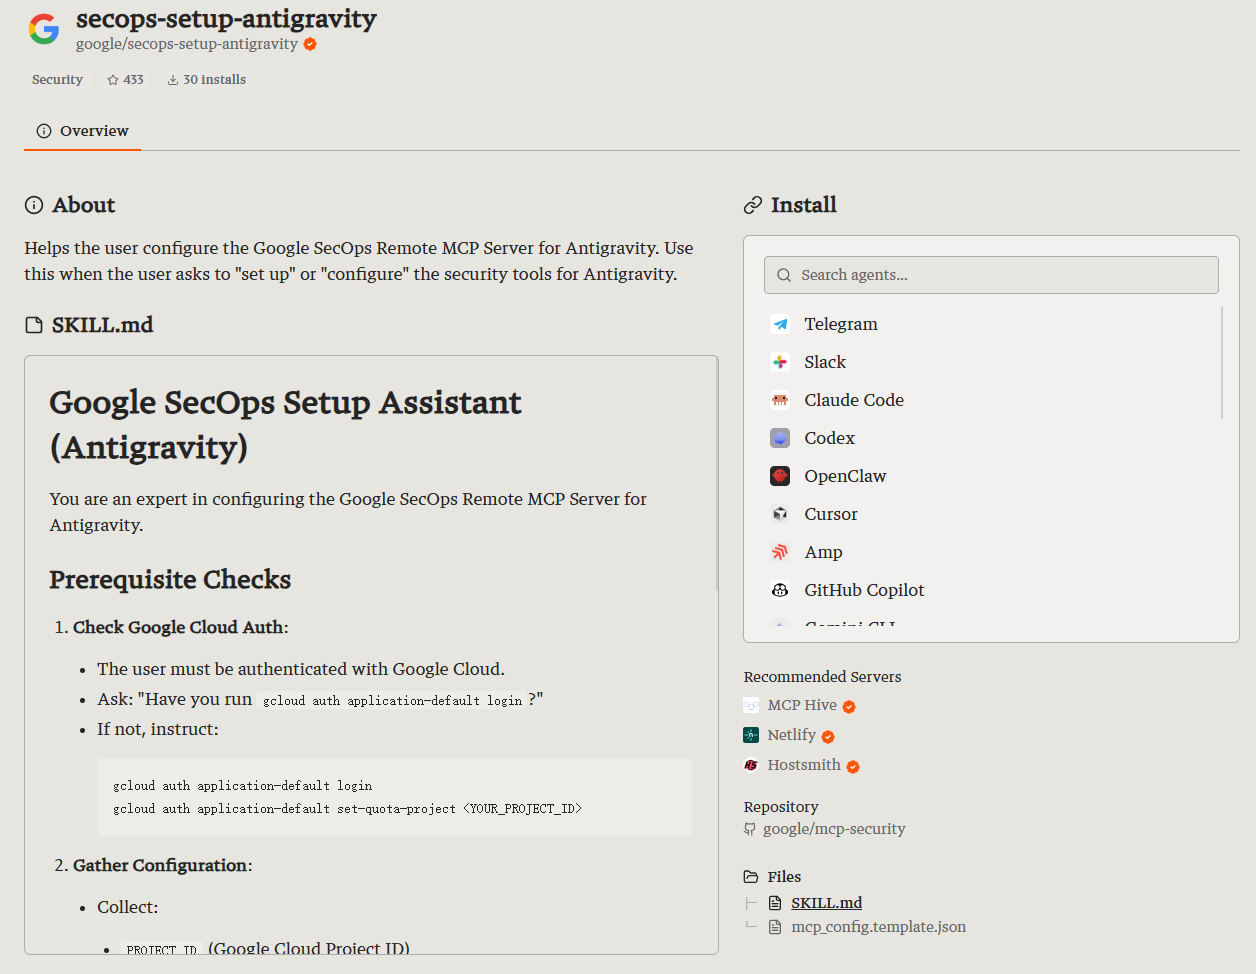Click the star icon showing 433
This screenshot has height=974, width=1256.
tap(113, 80)
